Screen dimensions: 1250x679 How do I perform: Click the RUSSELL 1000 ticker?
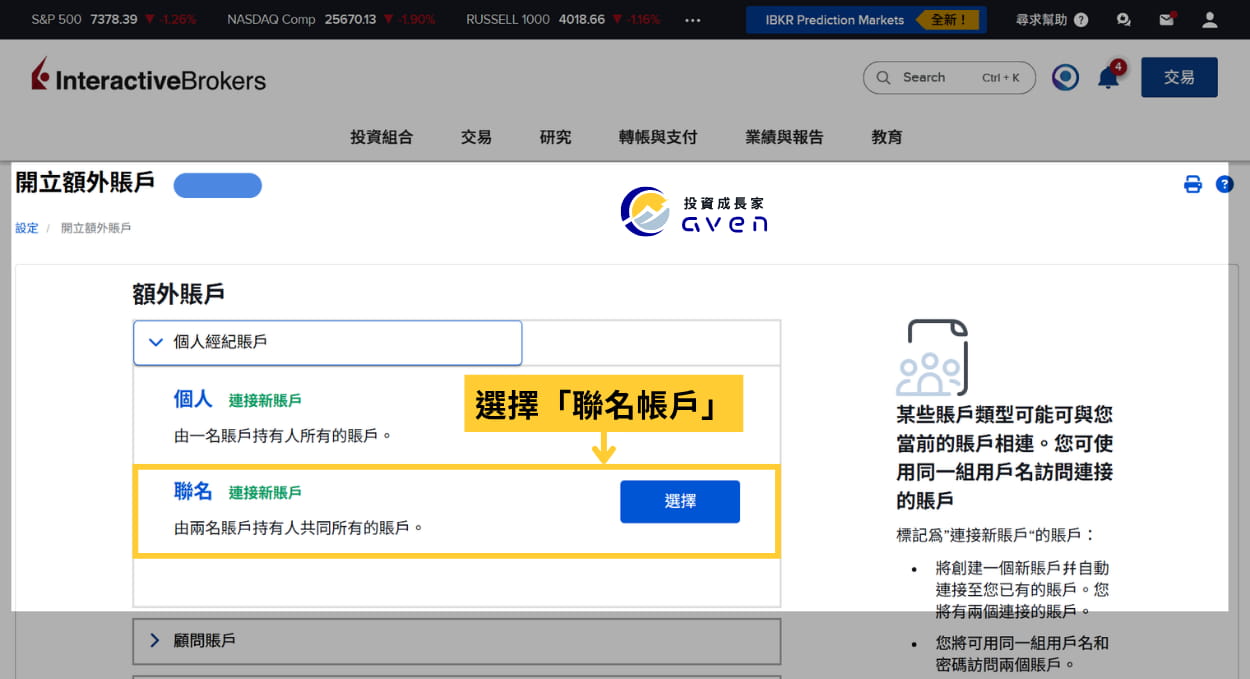pyautogui.click(x=563, y=19)
